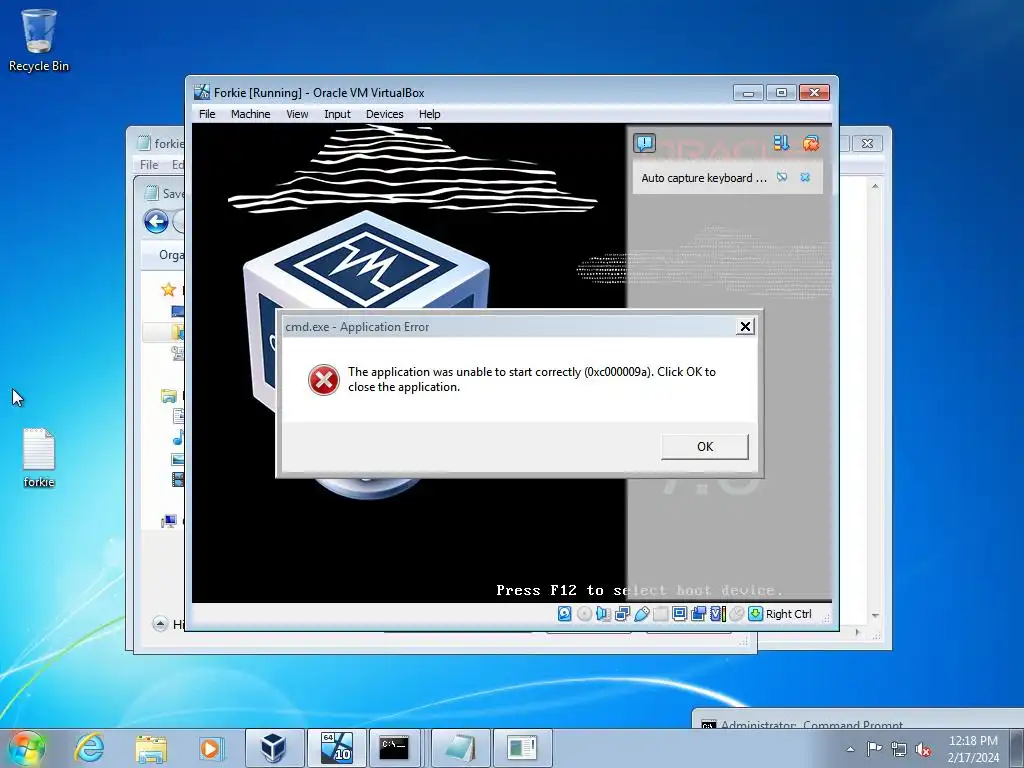
Task: Click the notification sort order icon
Action: click(781, 142)
